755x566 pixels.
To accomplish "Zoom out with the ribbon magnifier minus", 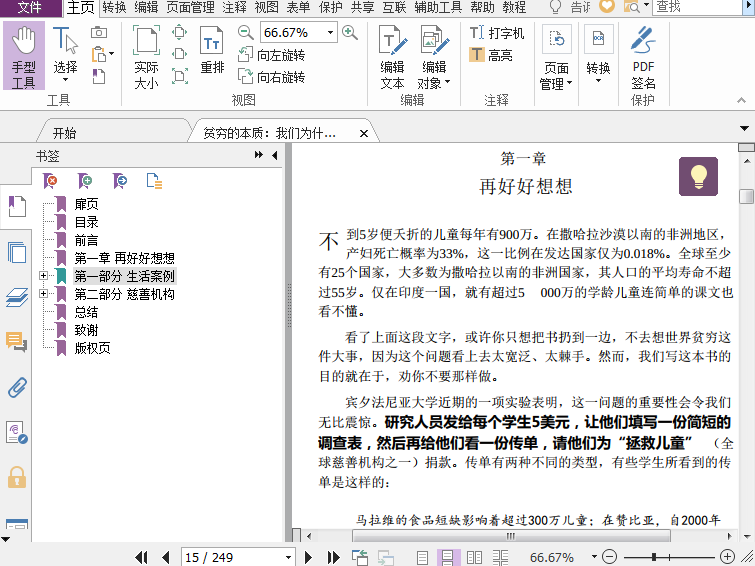I will tap(246, 32).
